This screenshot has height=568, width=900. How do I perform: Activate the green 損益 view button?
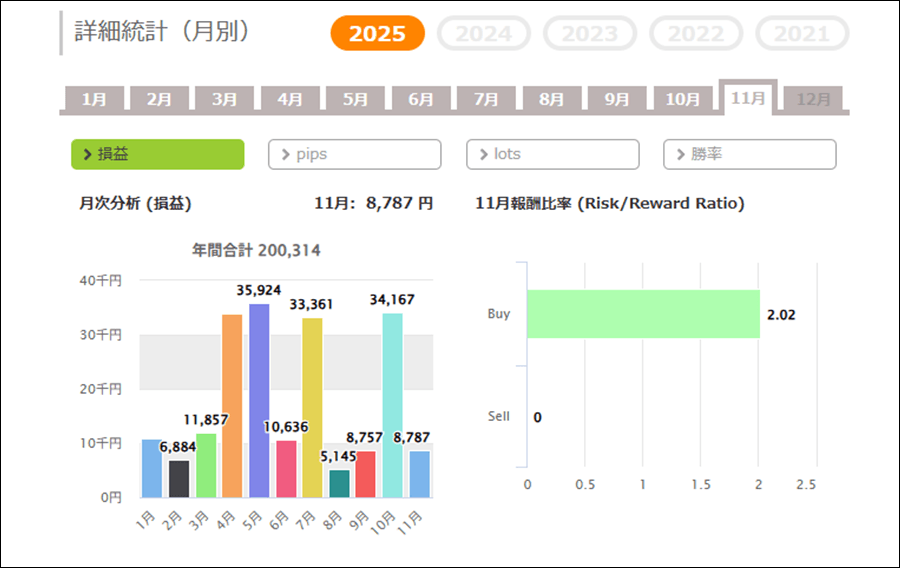[157, 154]
